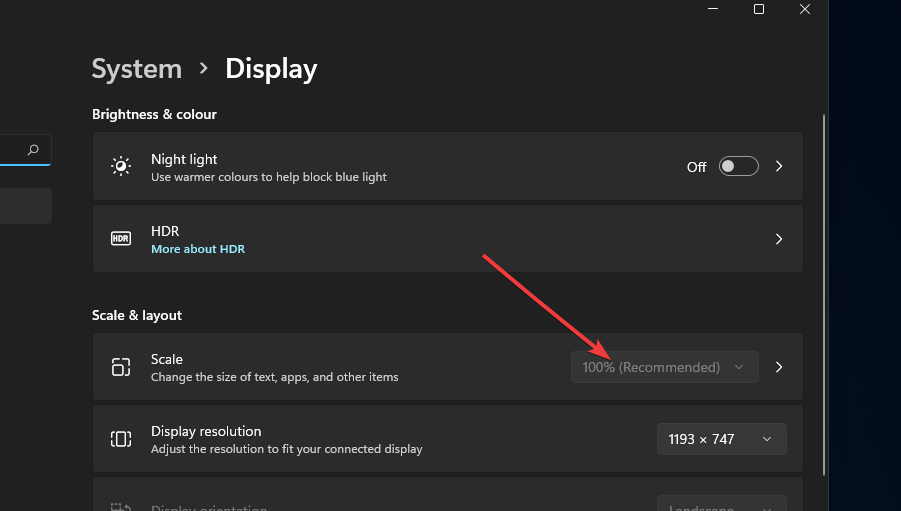The width and height of the screenshot is (901, 511).
Task: Click the Night light sun icon
Action: point(121,167)
